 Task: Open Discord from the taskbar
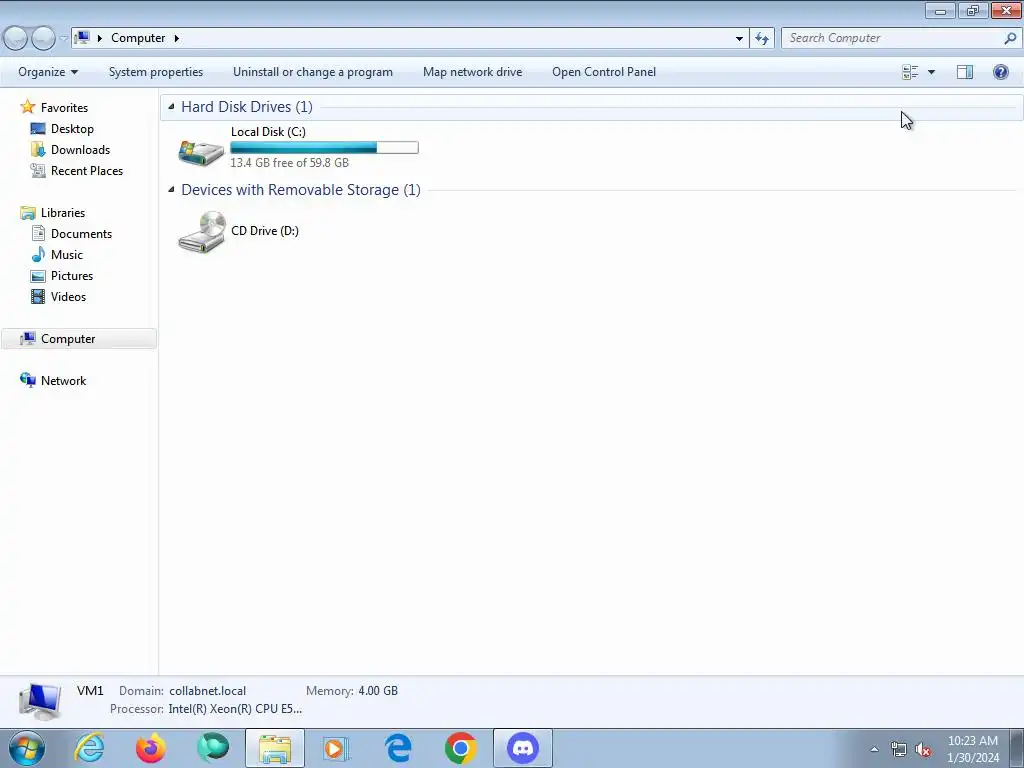coord(522,748)
